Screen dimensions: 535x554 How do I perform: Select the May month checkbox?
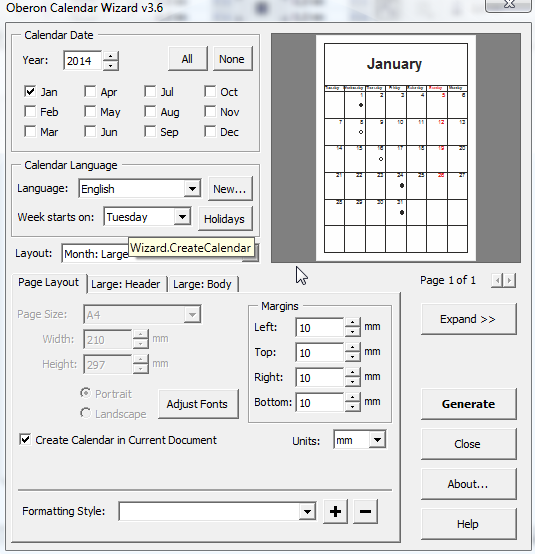pyautogui.click(x=90, y=112)
